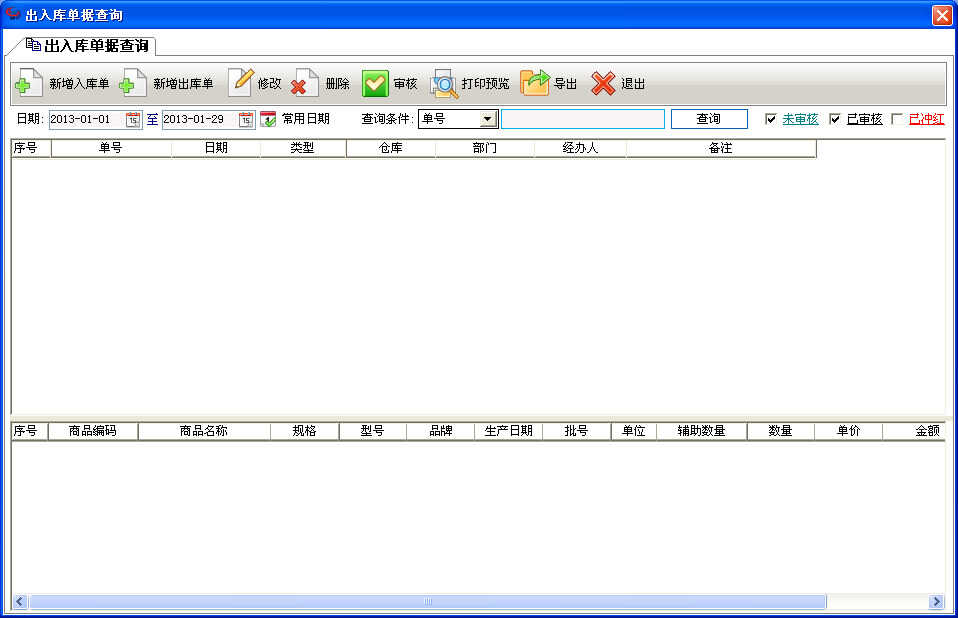Click the 商品名称 column header
Image resolution: width=958 pixels, height=618 pixels.
203,431
